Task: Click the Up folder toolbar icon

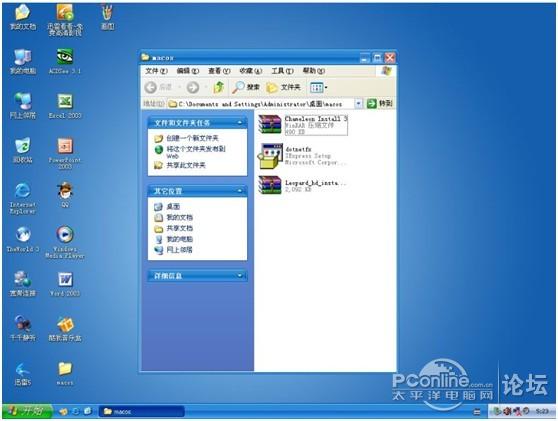Action: pos(218,87)
